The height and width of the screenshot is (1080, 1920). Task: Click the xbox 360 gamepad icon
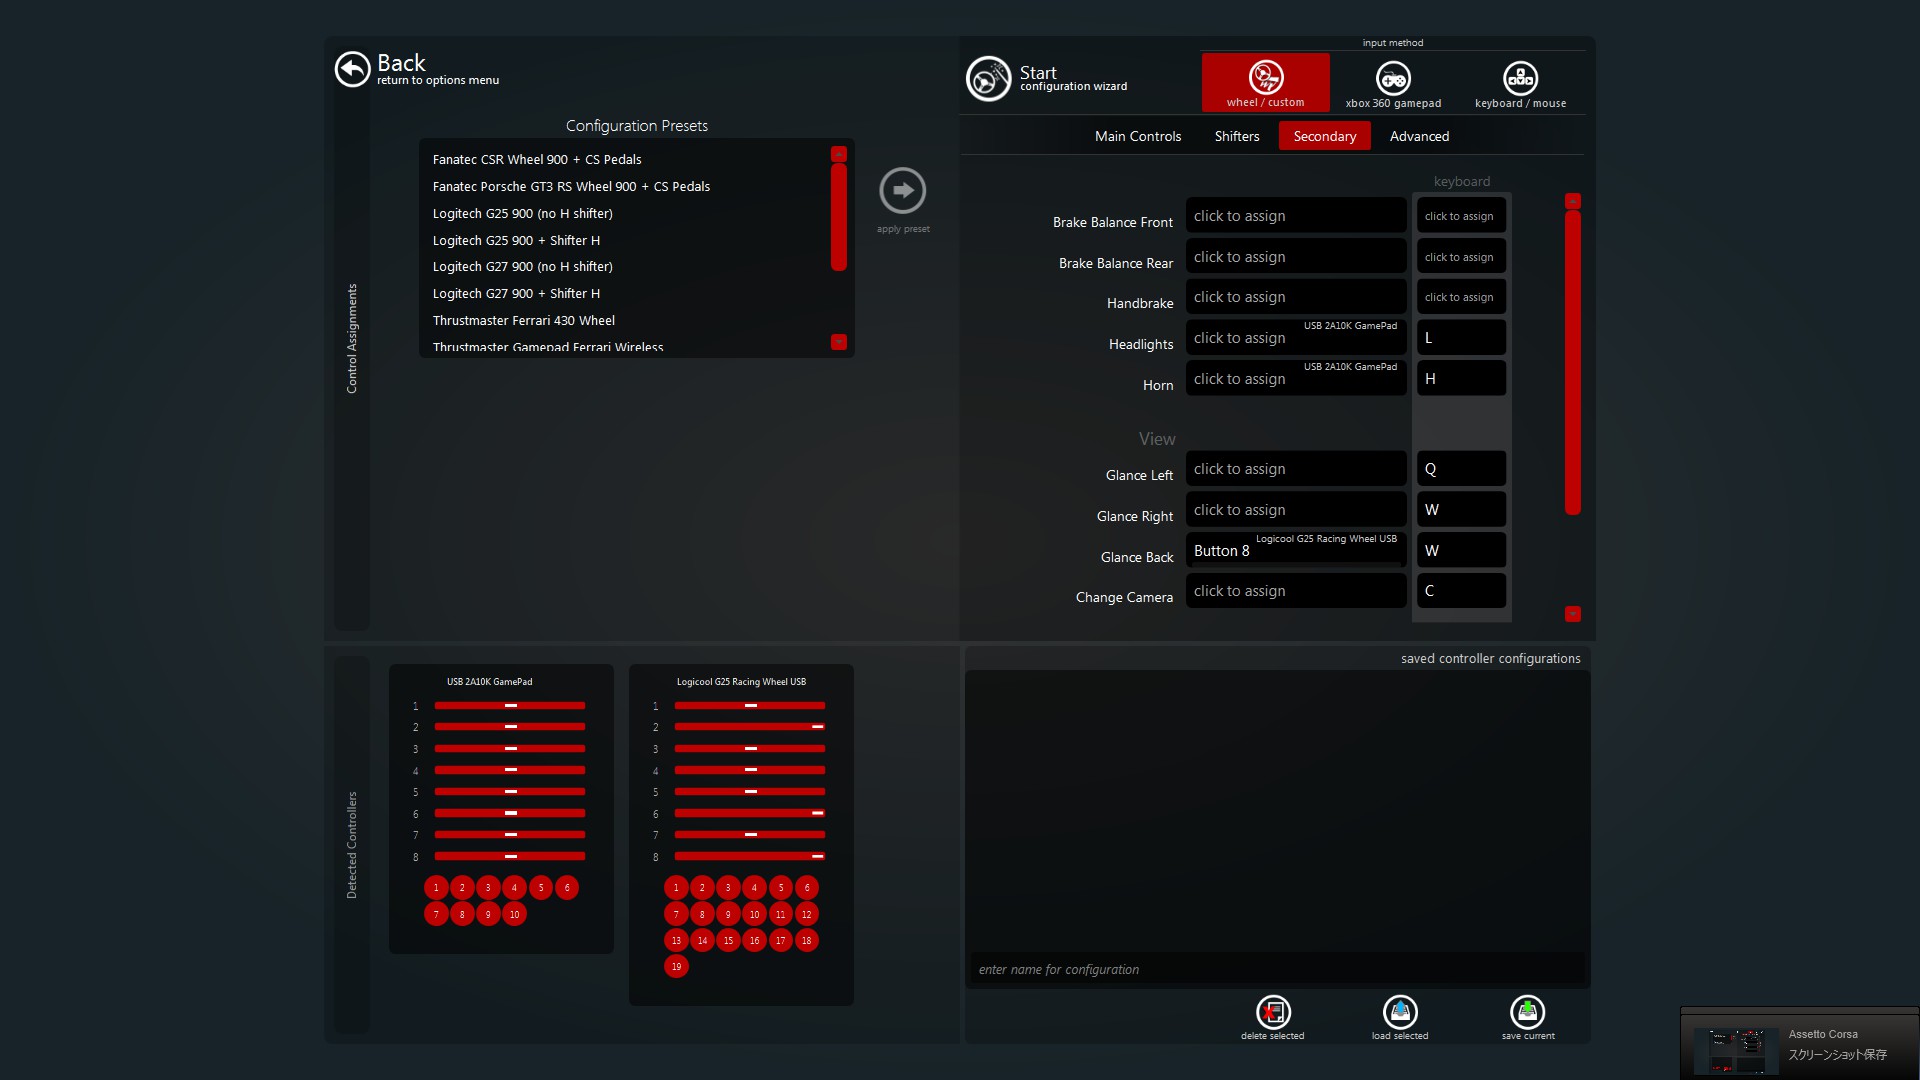point(1392,79)
